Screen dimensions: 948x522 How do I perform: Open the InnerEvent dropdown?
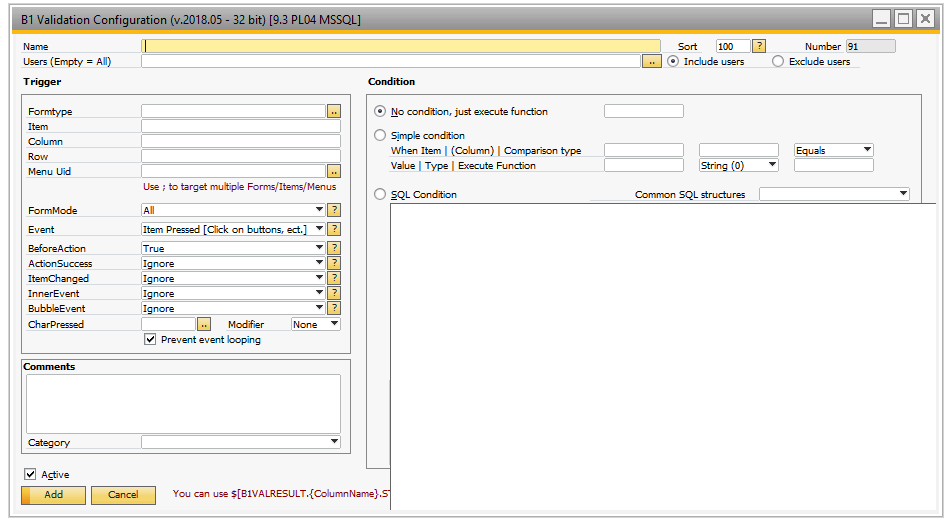click(x=319, y=293)
